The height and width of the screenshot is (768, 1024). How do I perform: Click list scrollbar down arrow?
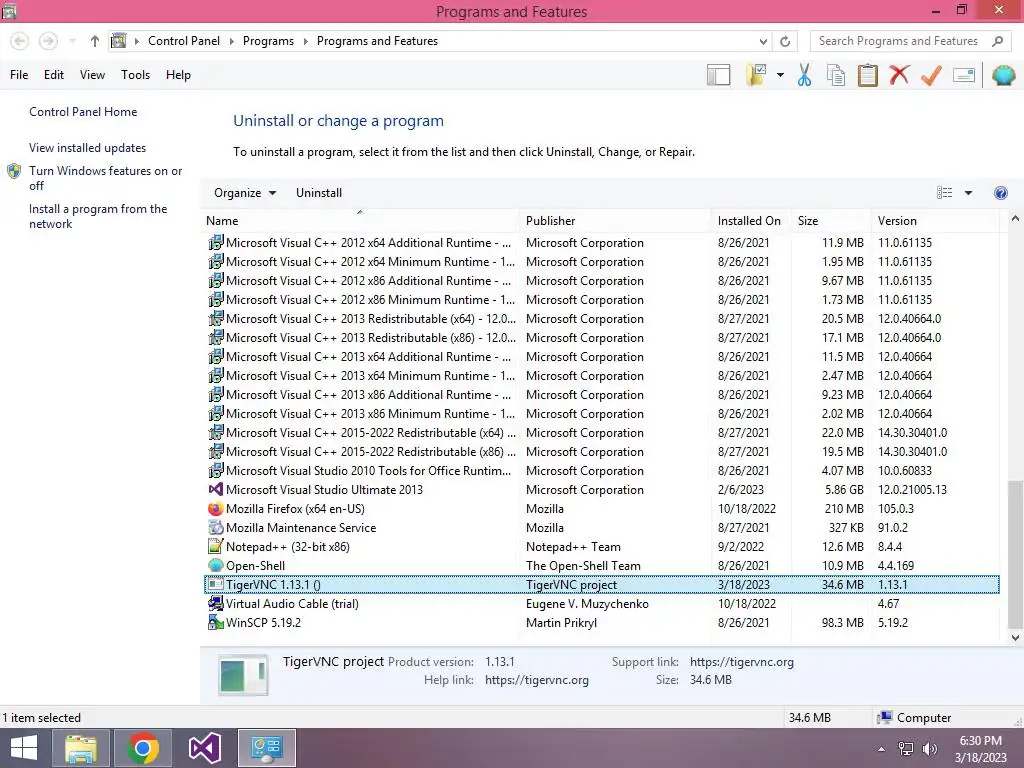tap(1015, 638)
